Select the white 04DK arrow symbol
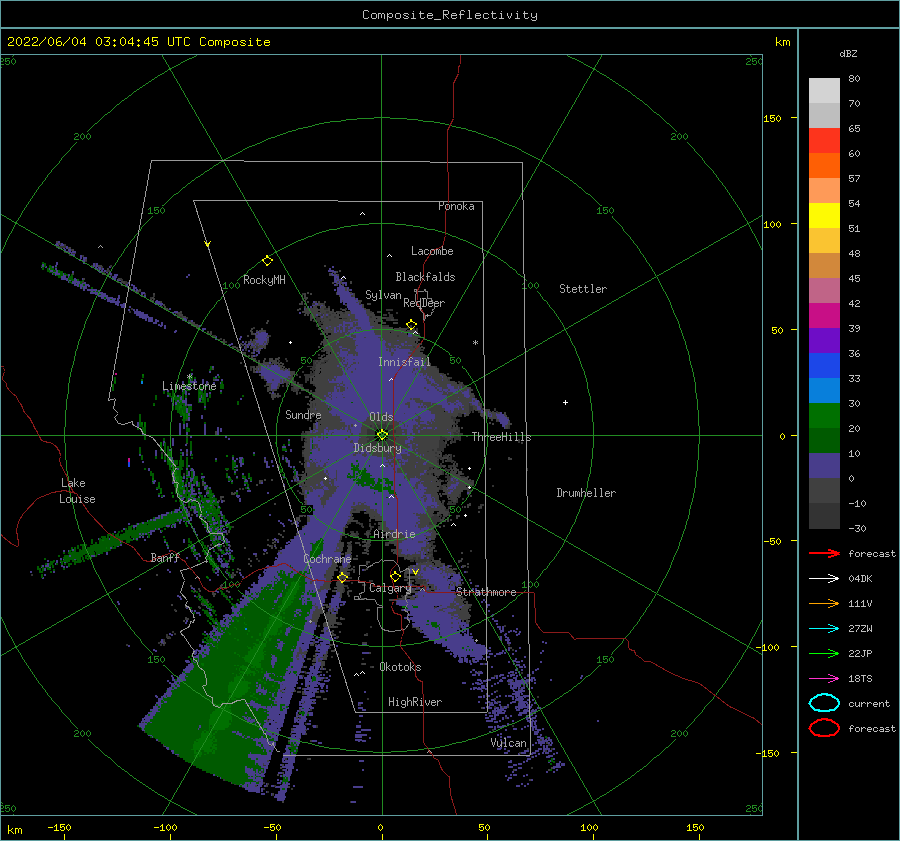The width and height of the screenshot is (900, 841). pos(824,579)
